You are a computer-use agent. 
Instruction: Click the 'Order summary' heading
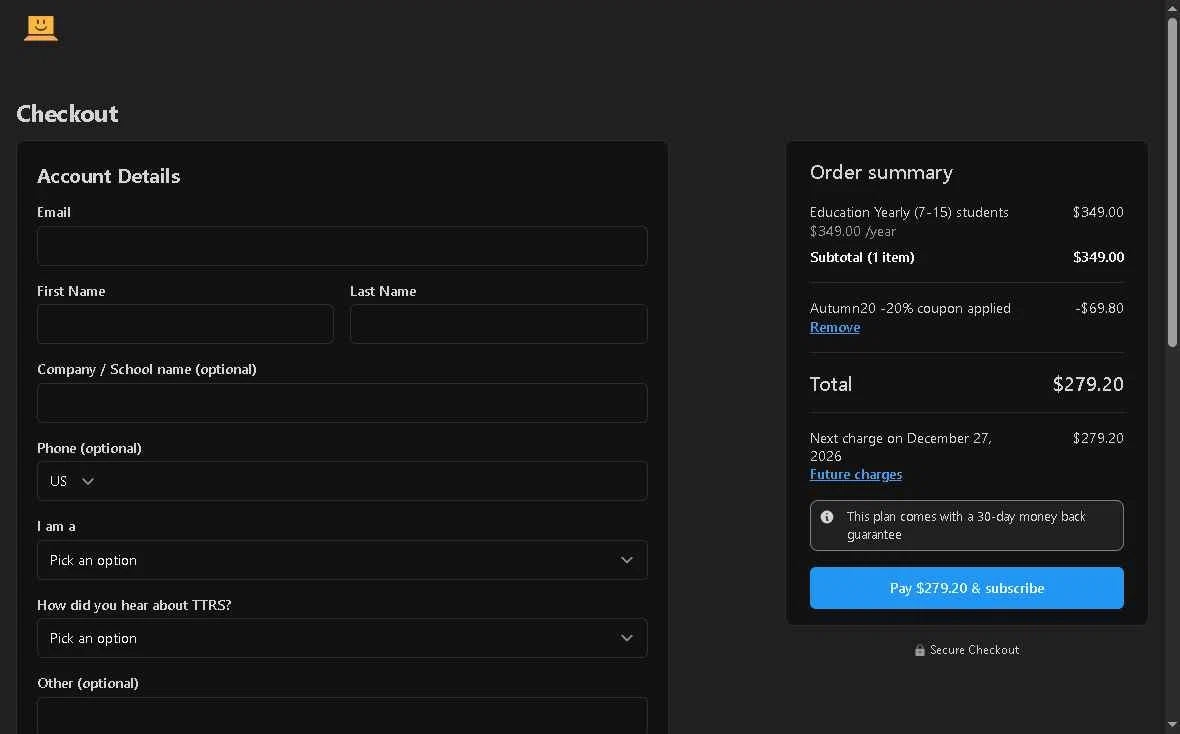coord(881,172)
